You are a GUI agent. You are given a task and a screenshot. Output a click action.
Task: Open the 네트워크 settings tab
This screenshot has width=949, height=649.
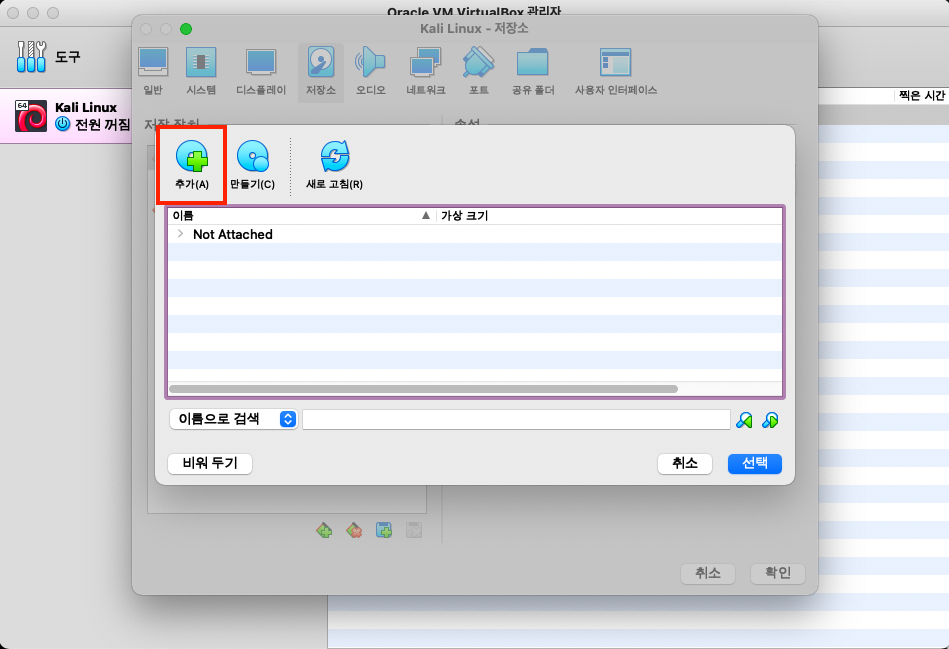pyautogui.click(x=425, y=71)
